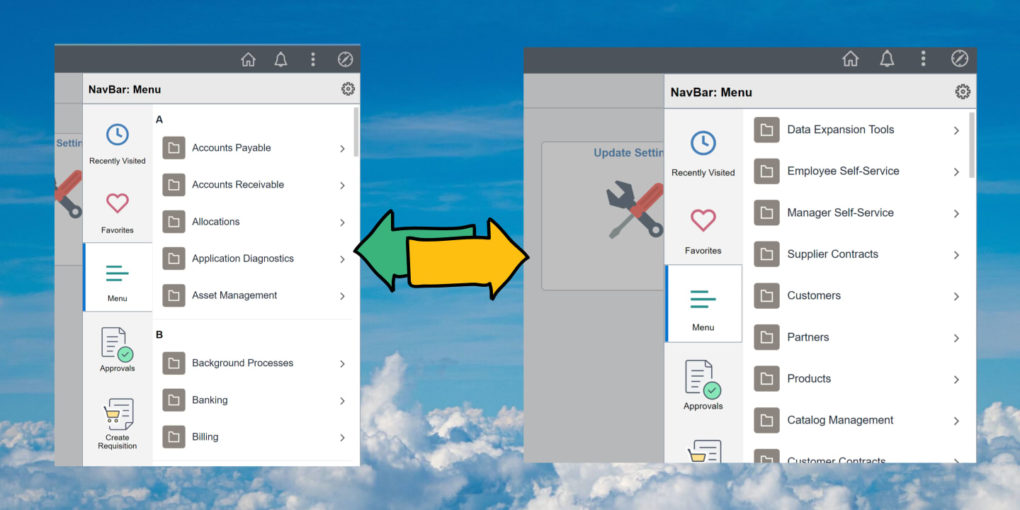The height and width of the screenshot is (510, 1020).
Task: Click right window menu scrollbar thumb
Action: [x=972, y=144]
